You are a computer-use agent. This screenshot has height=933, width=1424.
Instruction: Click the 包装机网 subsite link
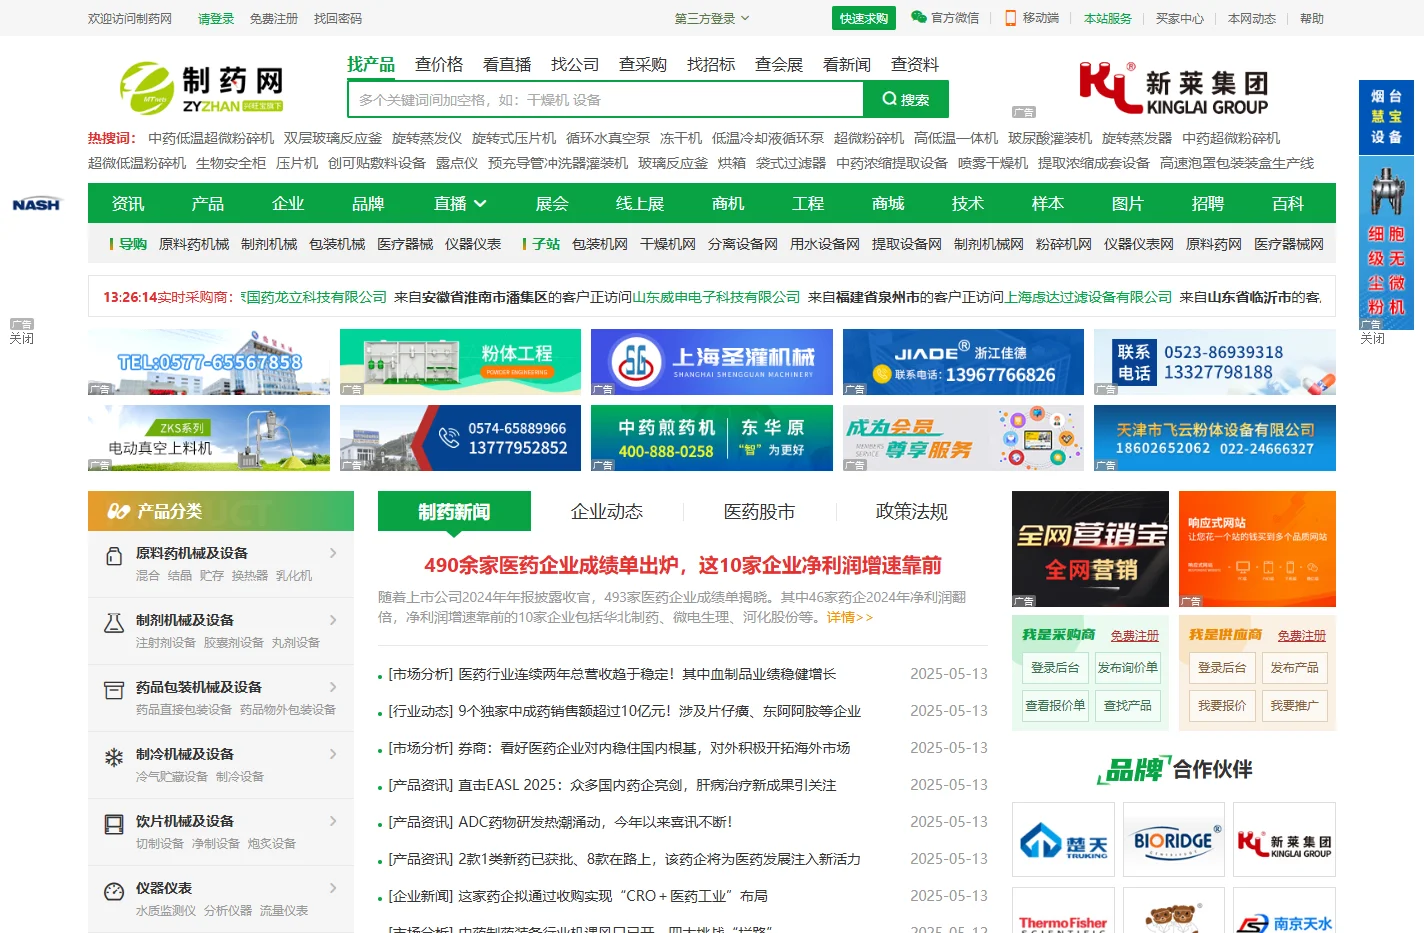(x=600, y=244)
